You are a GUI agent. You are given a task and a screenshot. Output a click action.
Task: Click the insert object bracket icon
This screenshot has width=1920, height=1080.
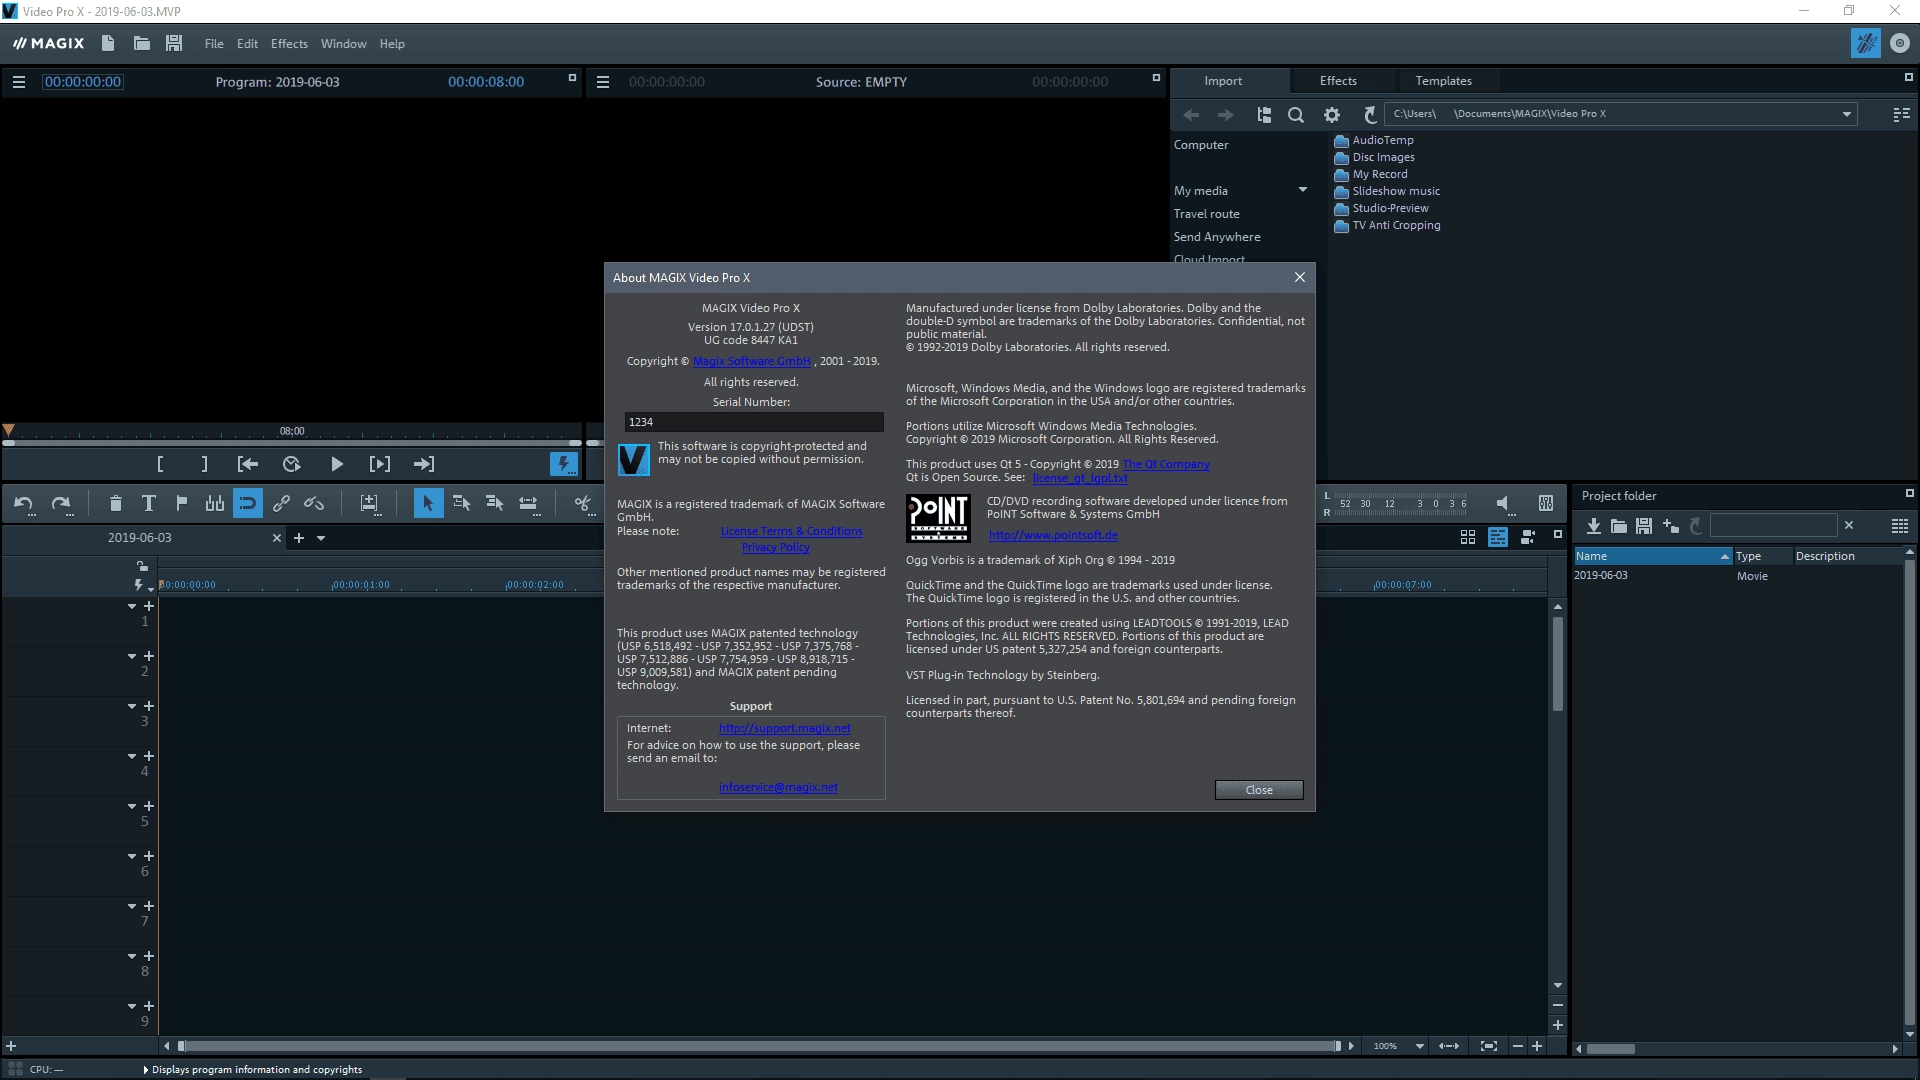tap(370, 505)
